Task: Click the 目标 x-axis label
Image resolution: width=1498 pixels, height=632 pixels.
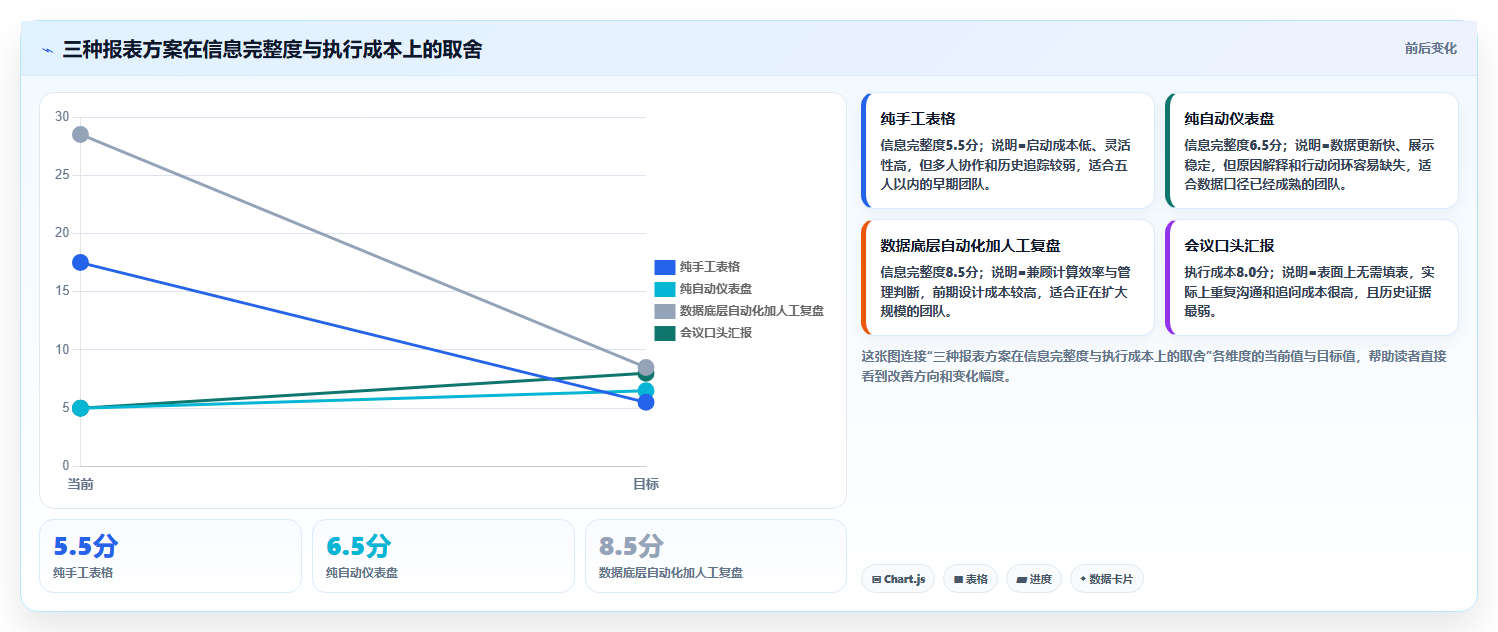Action: click(x=646, y=484)
